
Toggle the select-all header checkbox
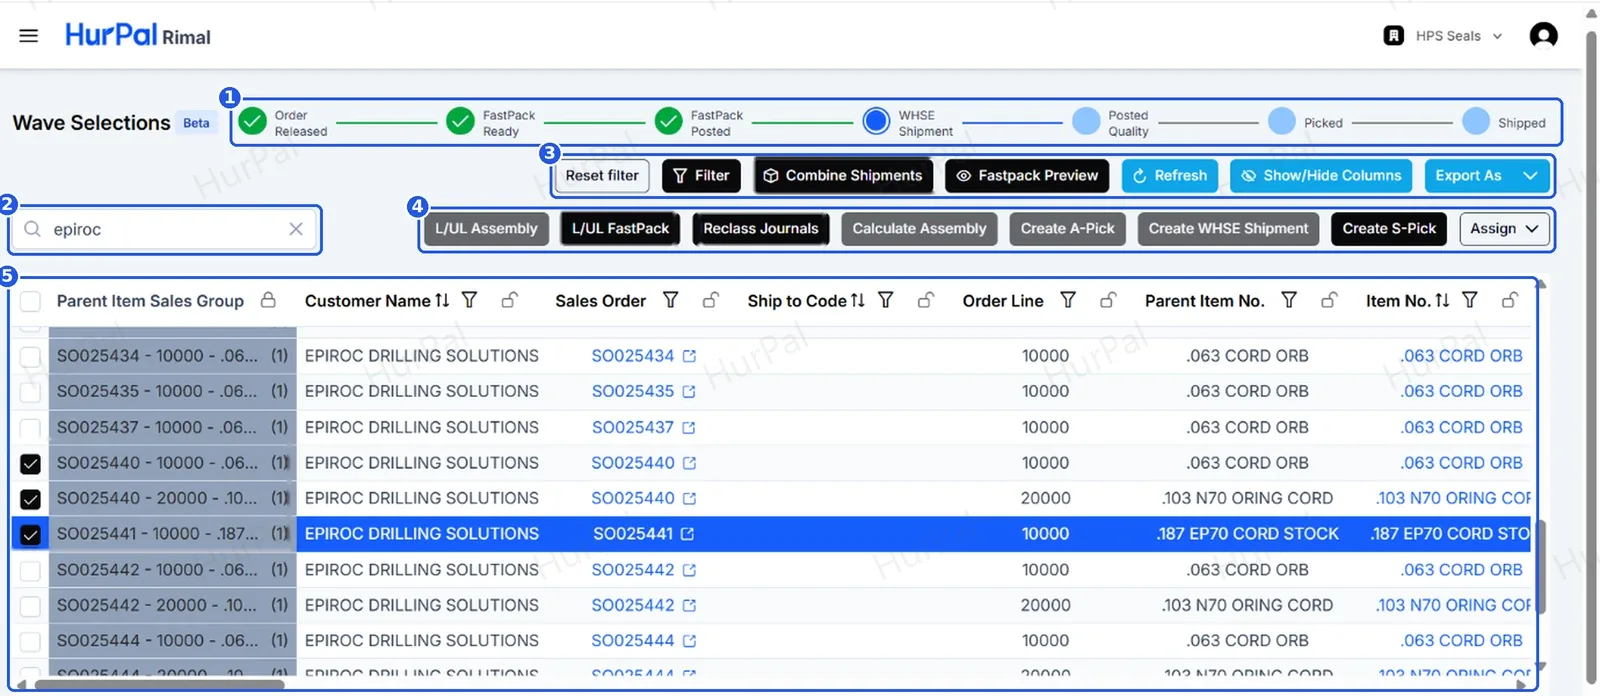coord(31,301)
